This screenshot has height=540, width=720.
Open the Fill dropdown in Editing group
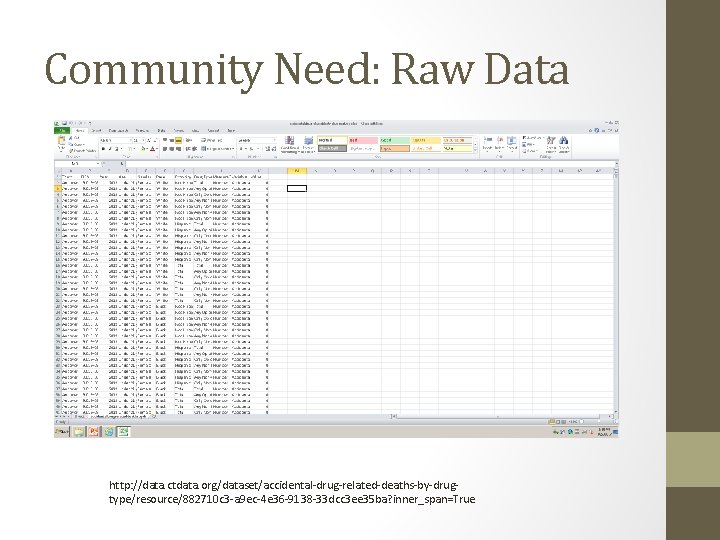click(x=528, y=145)
